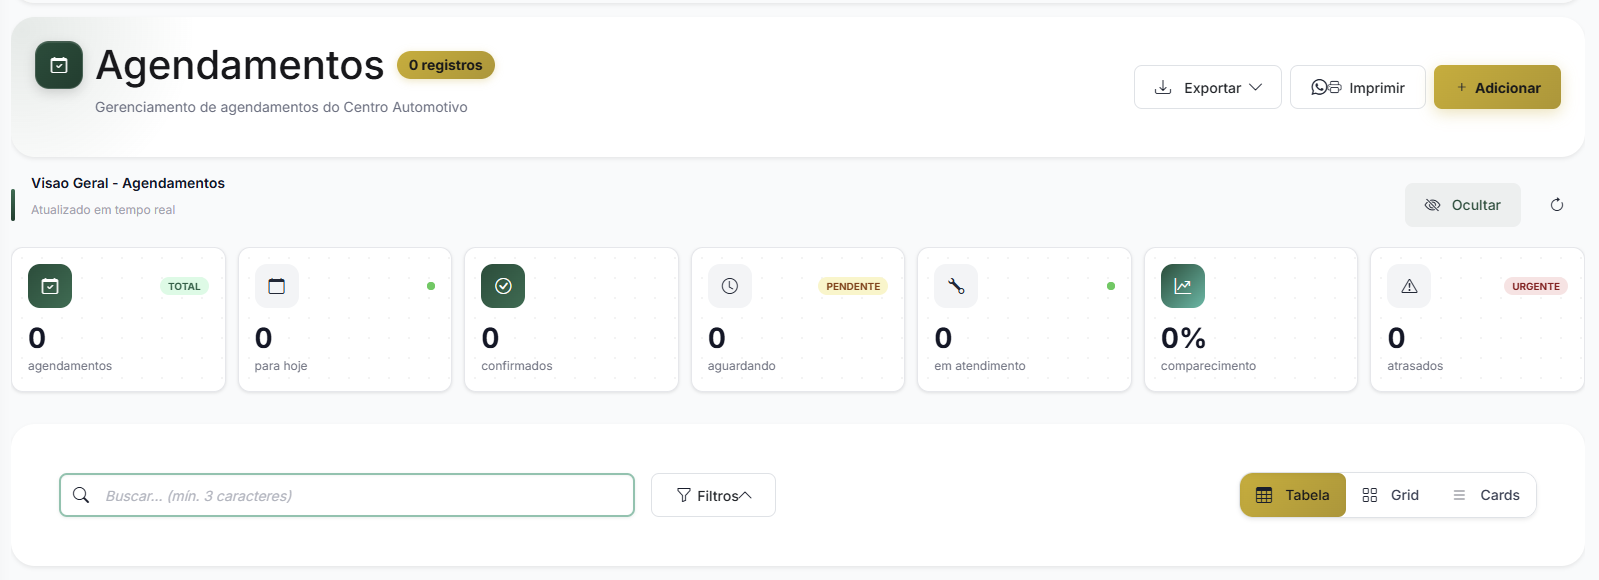Click the table icon in Tabela view
This screenshot has height=580, width=1599.
coord(1264,495)
